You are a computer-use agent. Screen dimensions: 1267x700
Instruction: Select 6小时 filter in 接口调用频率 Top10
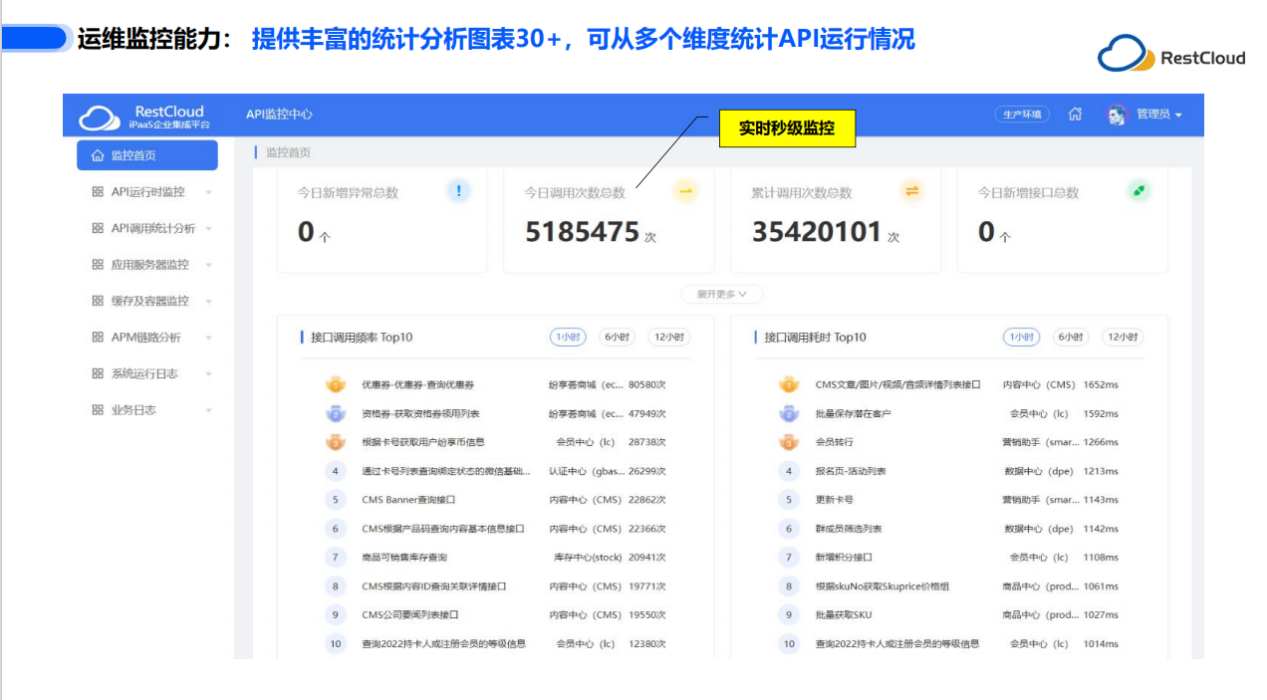(x=617, y=337)
